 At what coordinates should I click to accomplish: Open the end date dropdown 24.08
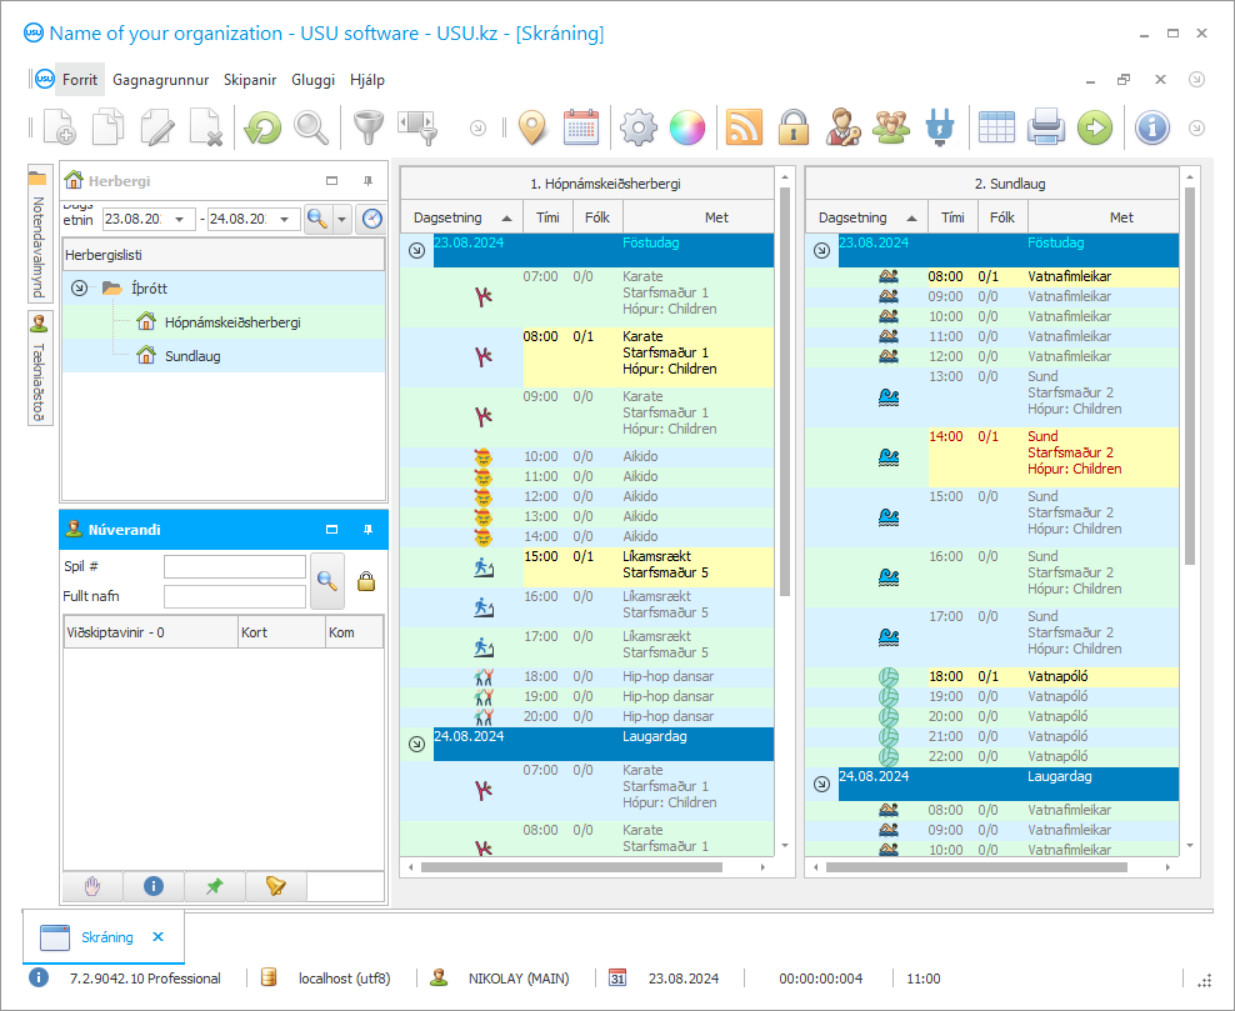285,219
